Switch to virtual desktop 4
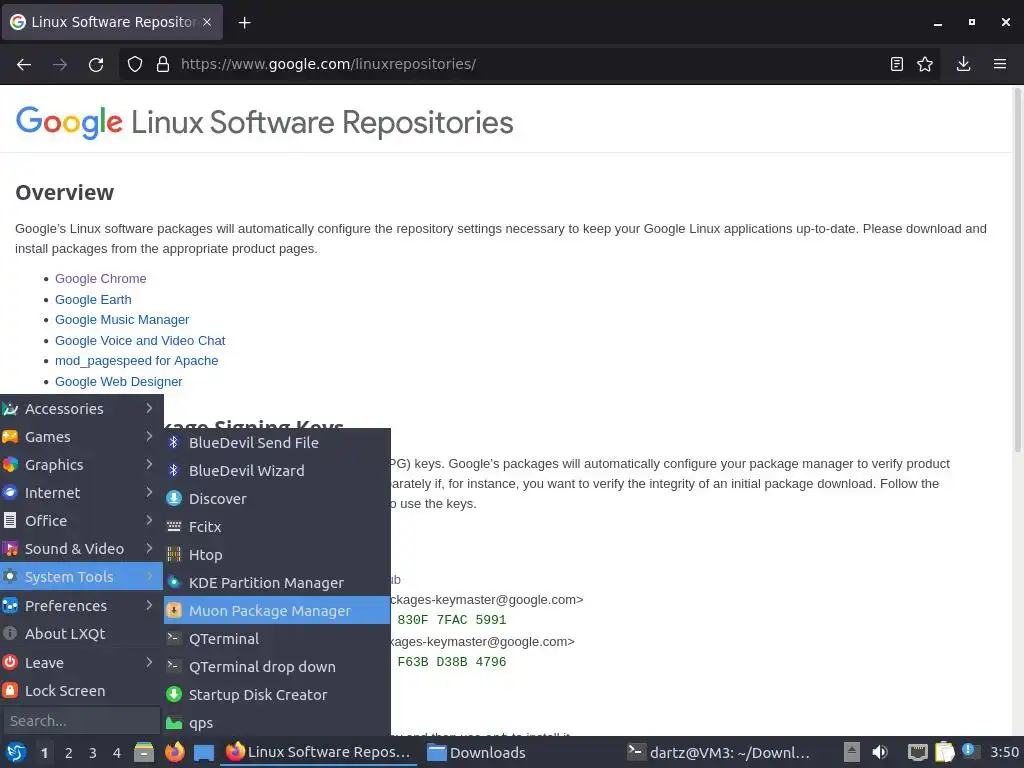Image resolution: width=1024 pixels, height=768 pixels. 117,753
